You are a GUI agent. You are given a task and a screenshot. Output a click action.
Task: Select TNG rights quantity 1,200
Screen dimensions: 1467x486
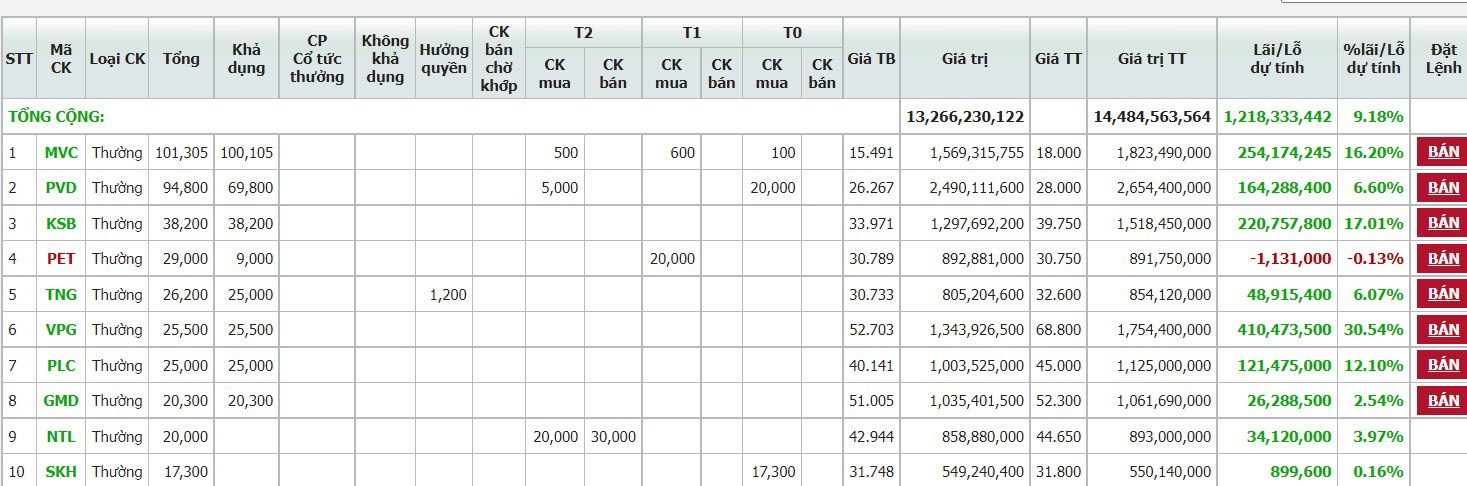pos(448,295)
